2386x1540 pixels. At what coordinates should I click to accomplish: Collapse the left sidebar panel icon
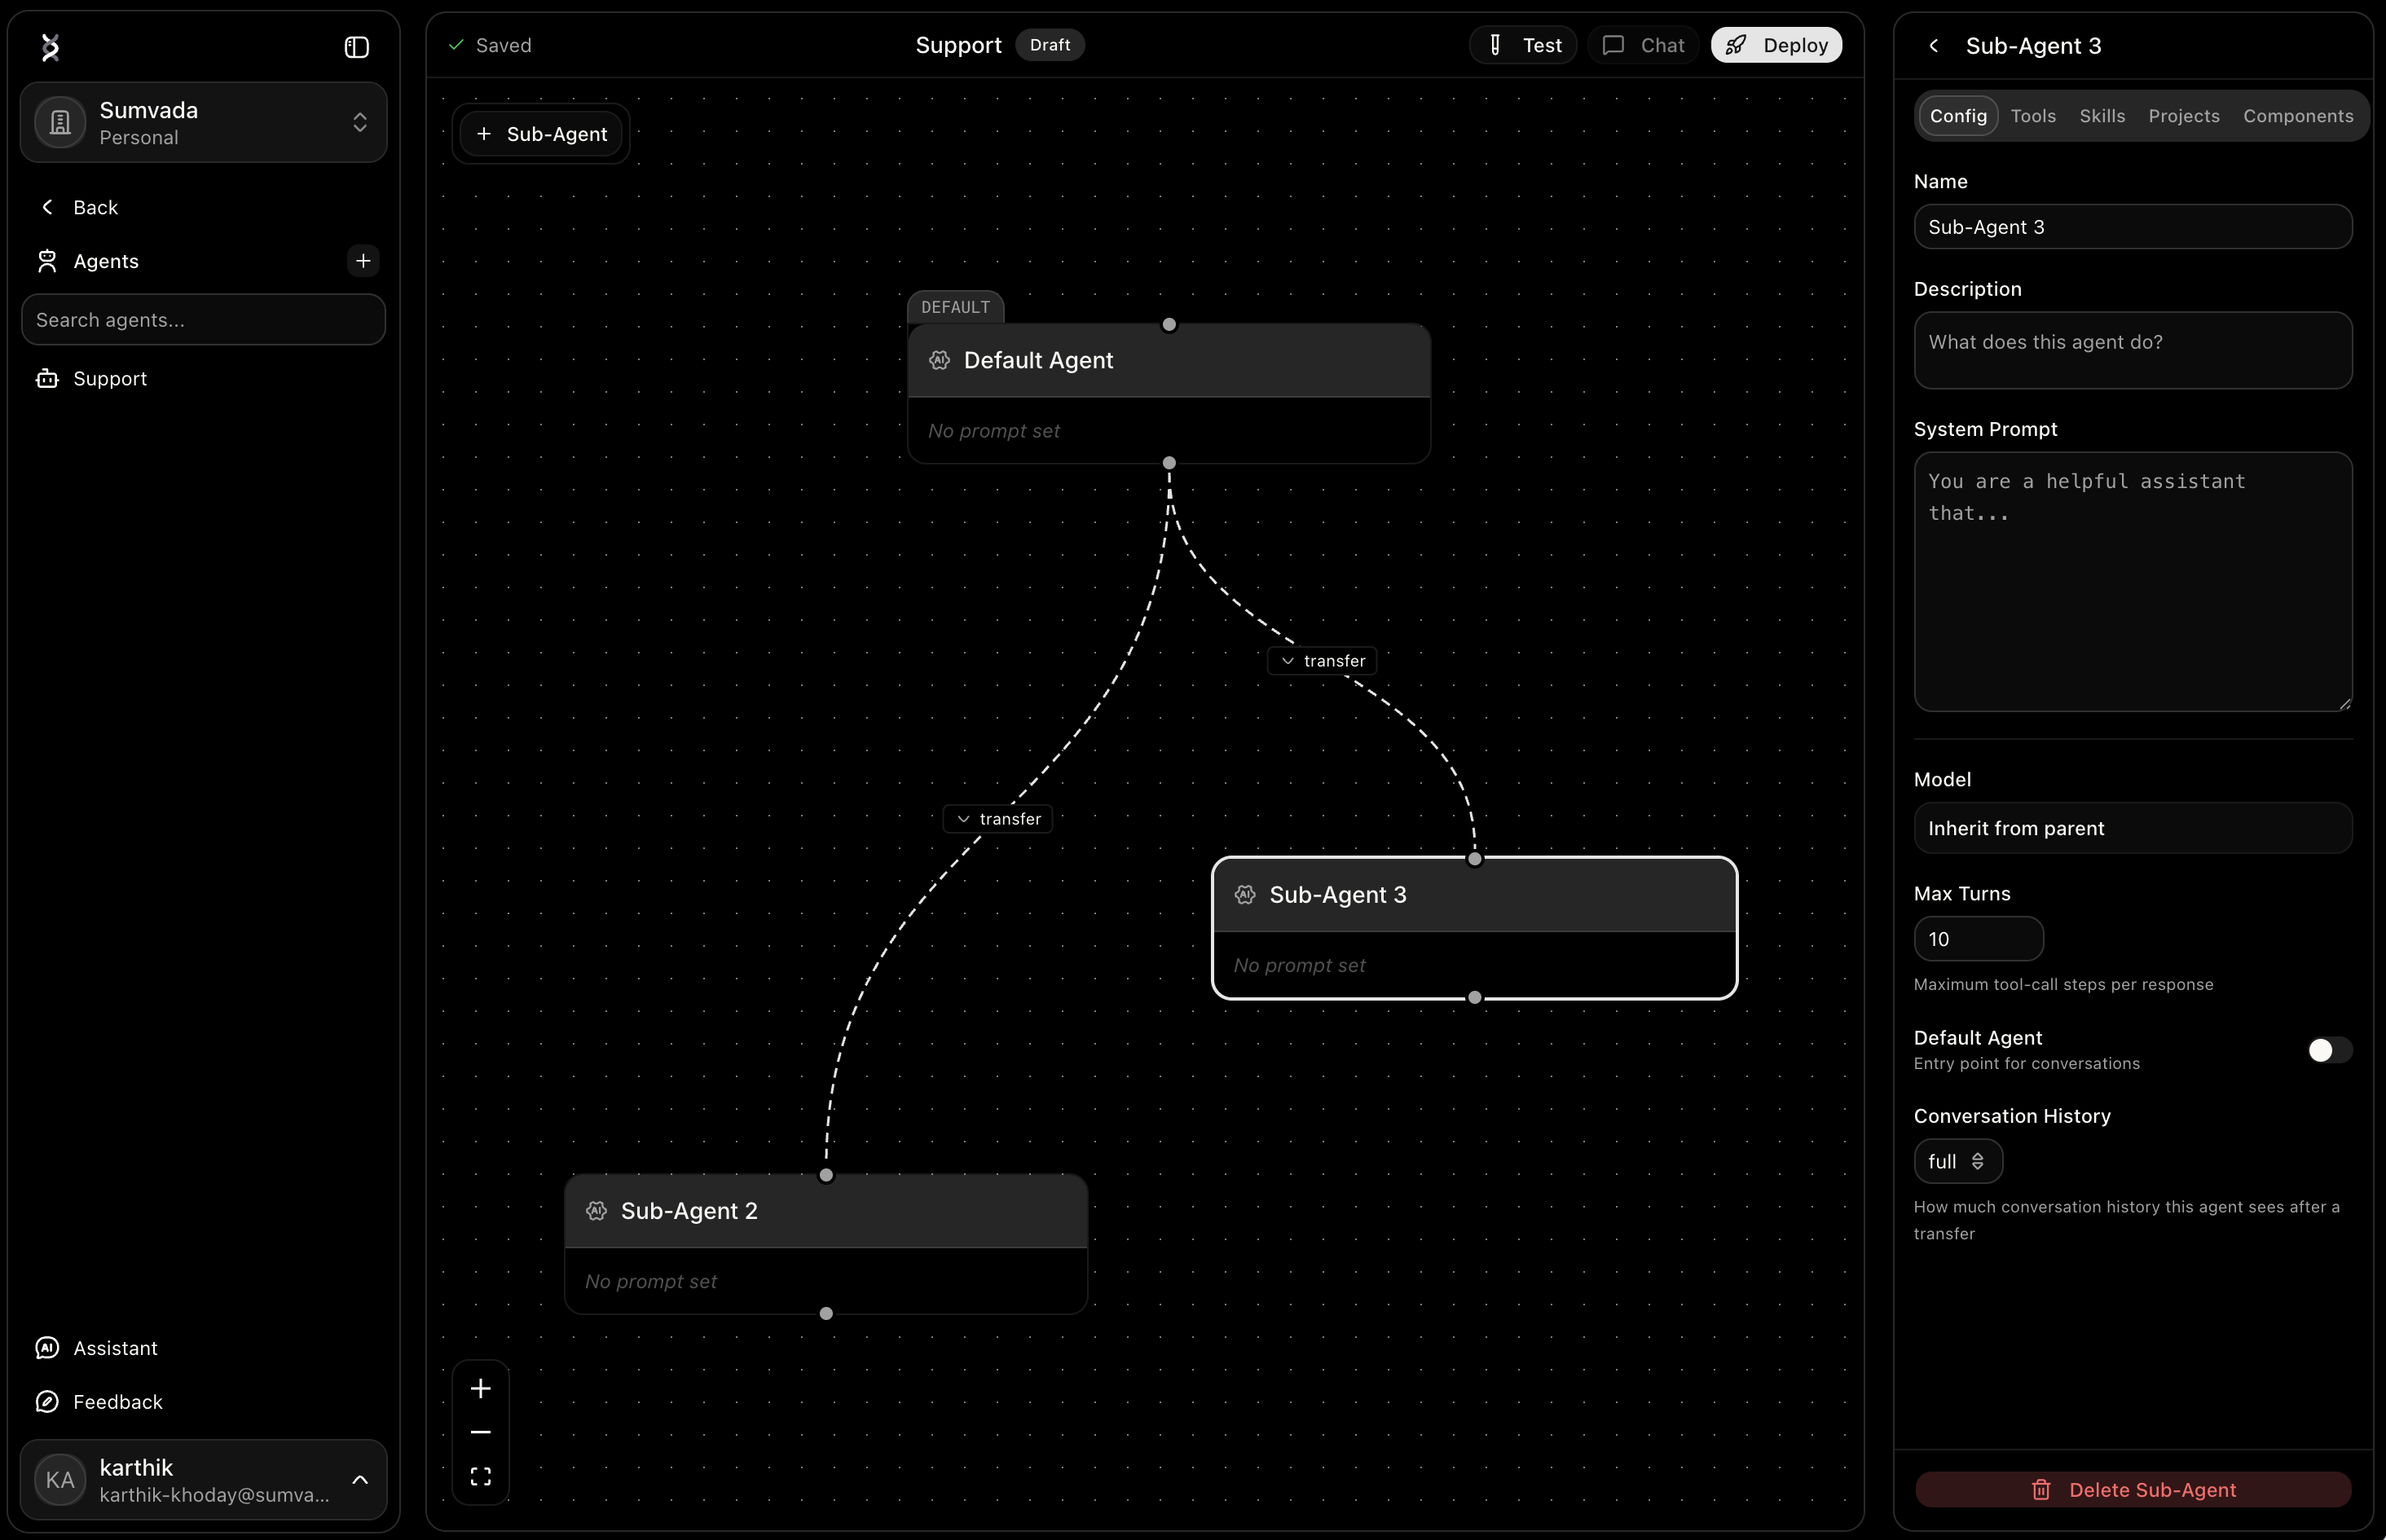coord(356,47)
